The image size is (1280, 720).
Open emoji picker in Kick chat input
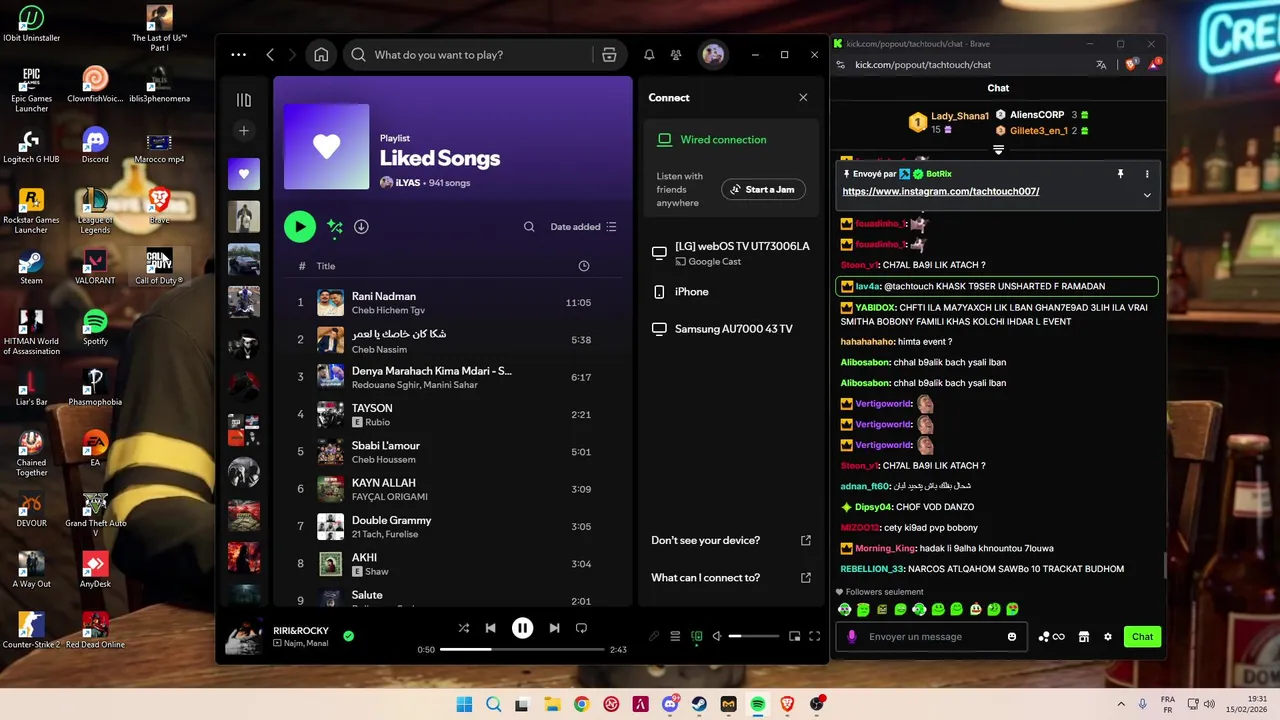tap(1012, 637)
